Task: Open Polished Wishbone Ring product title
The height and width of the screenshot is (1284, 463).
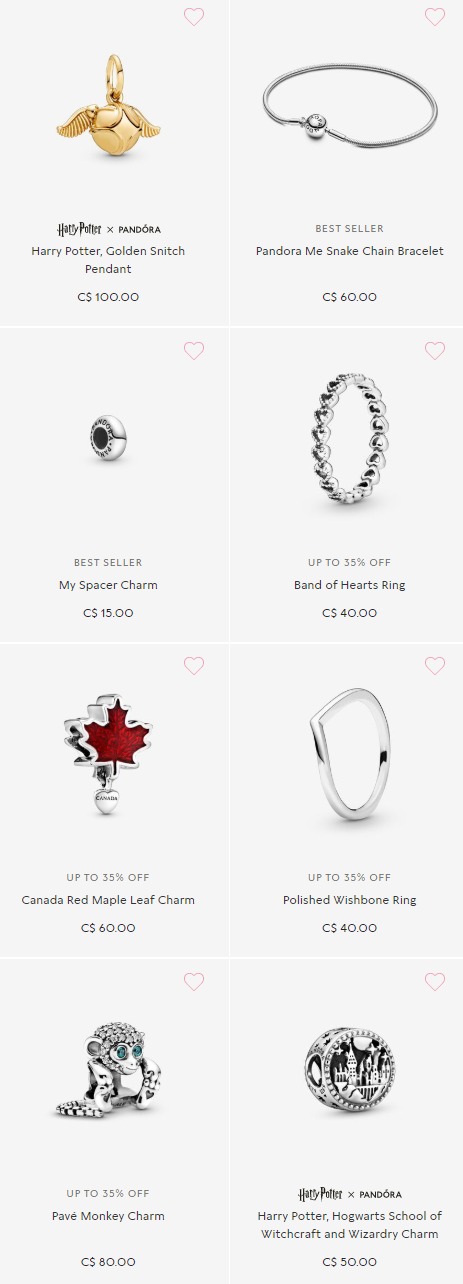Action: pyautogui.click(x=350, y=900)
